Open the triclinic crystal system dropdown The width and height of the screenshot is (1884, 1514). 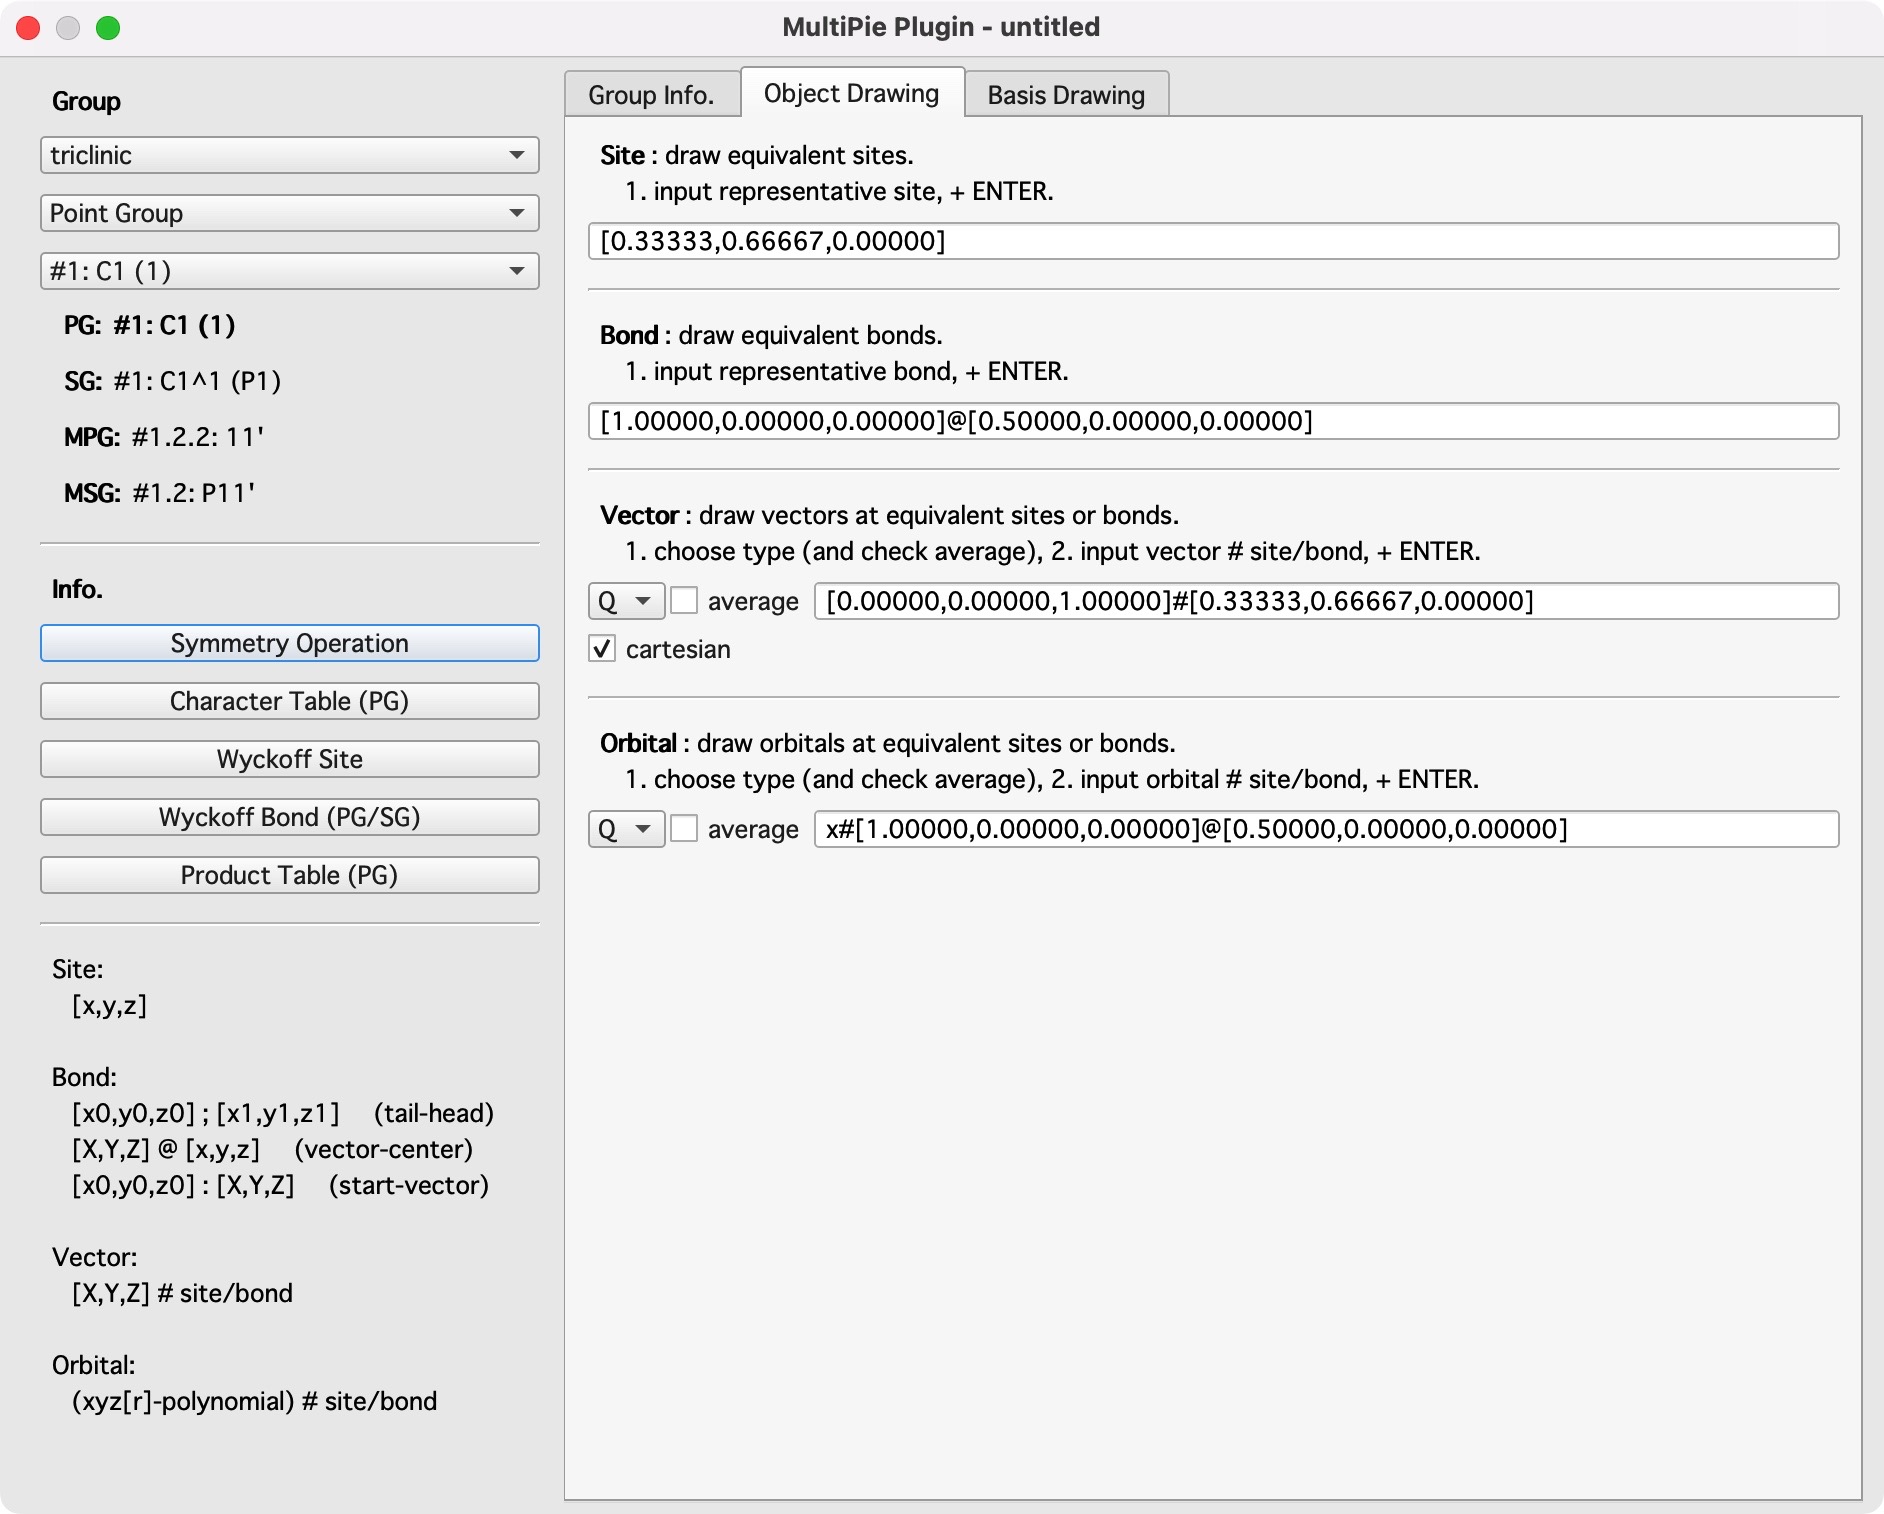tap(289, 155)
